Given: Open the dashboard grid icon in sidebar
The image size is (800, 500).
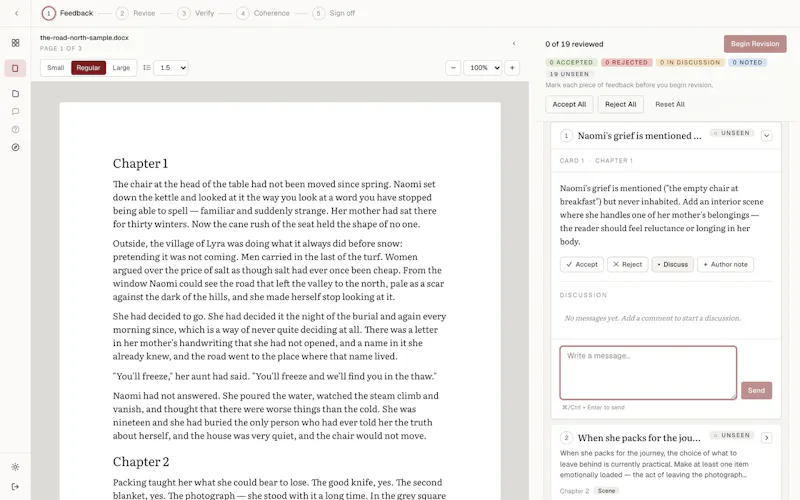Looking at the screenshot, I should [15, 43].
